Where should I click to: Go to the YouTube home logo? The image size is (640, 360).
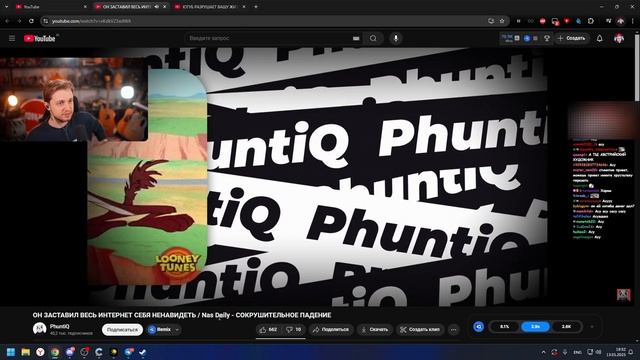pos(40,38)
